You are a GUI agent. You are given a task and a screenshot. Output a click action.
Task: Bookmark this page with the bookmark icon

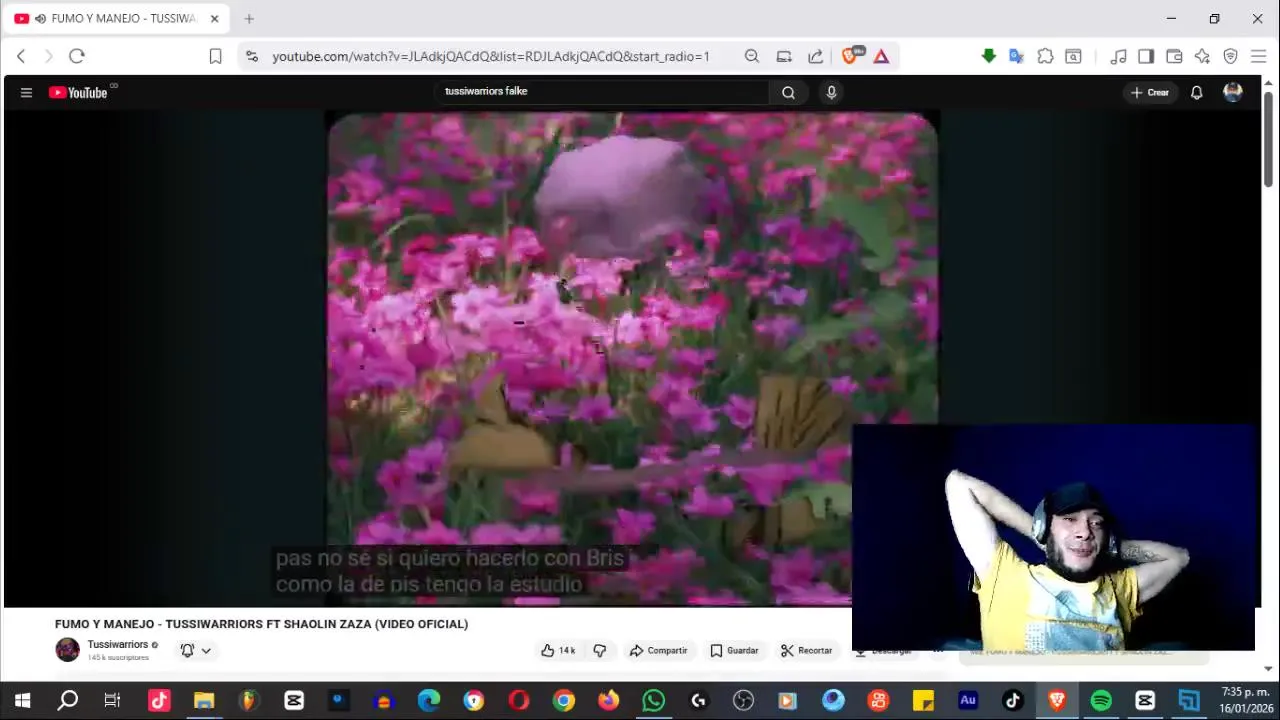click(x=215, y=57)
